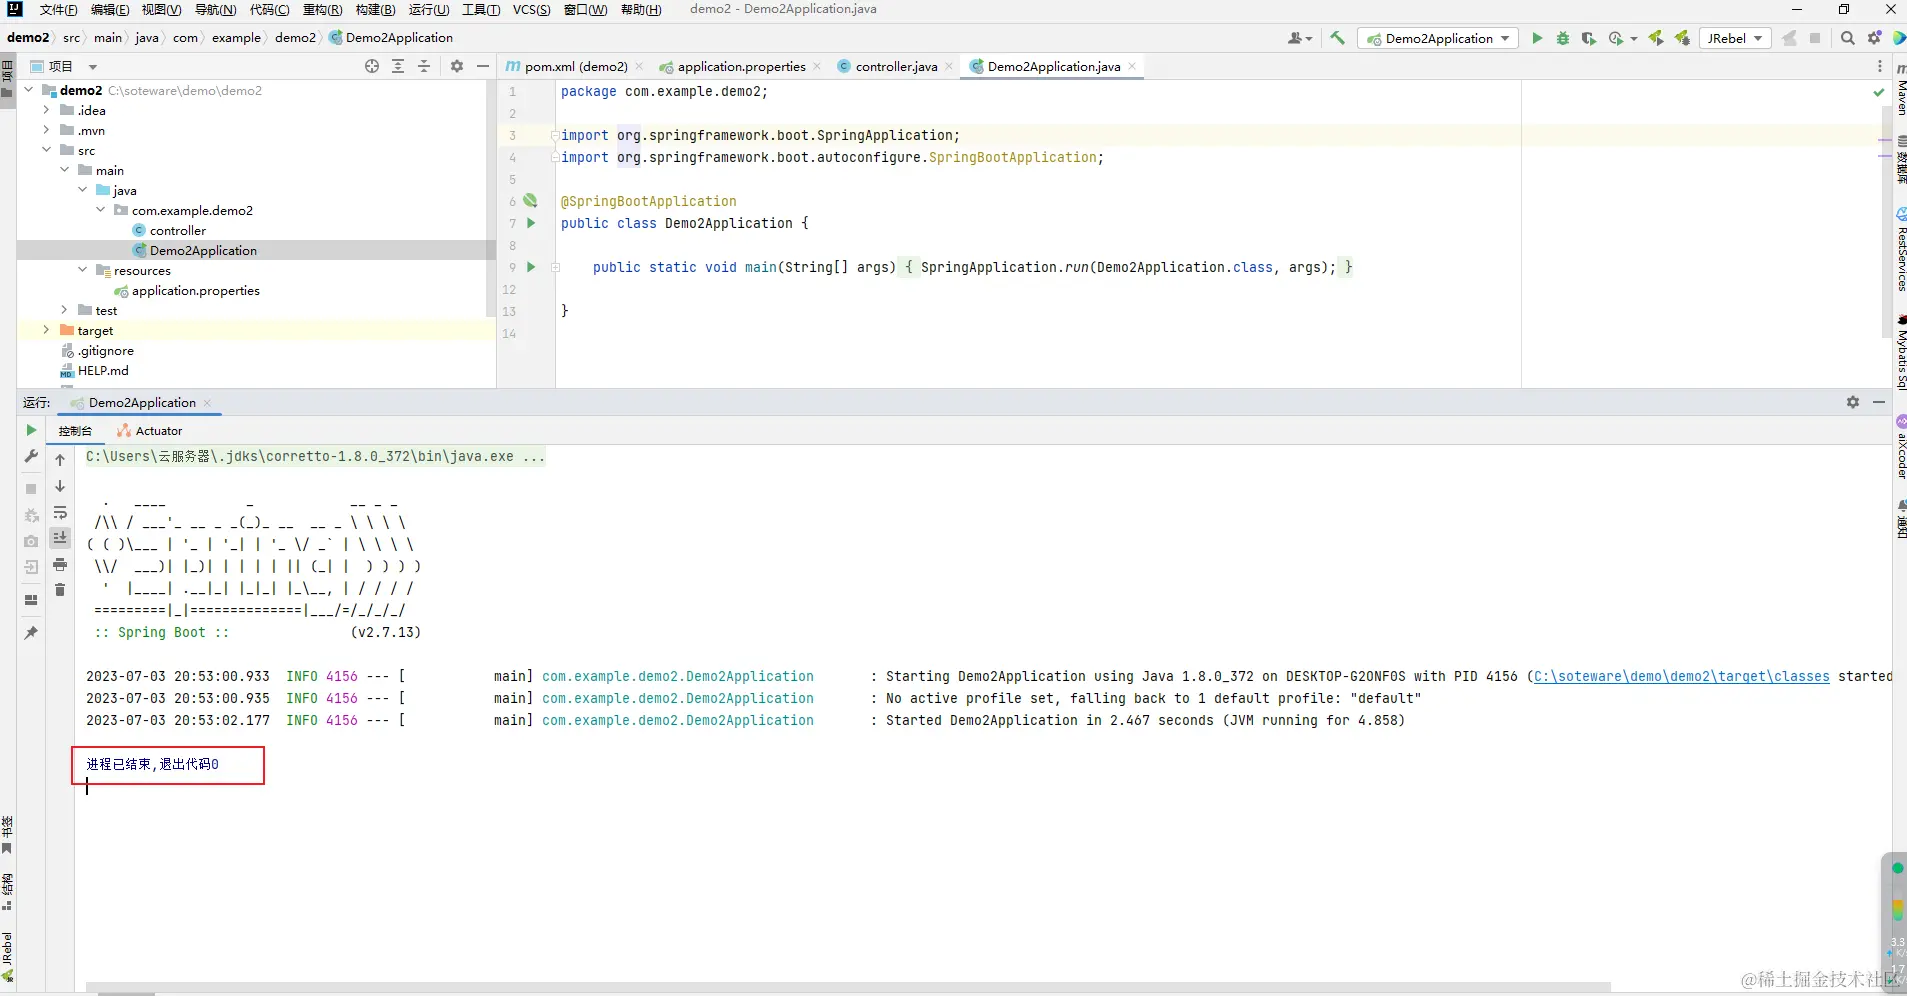The image size is (1907, 996).
Task: Open the Maven side tool window
Action: click(1900, 88)
